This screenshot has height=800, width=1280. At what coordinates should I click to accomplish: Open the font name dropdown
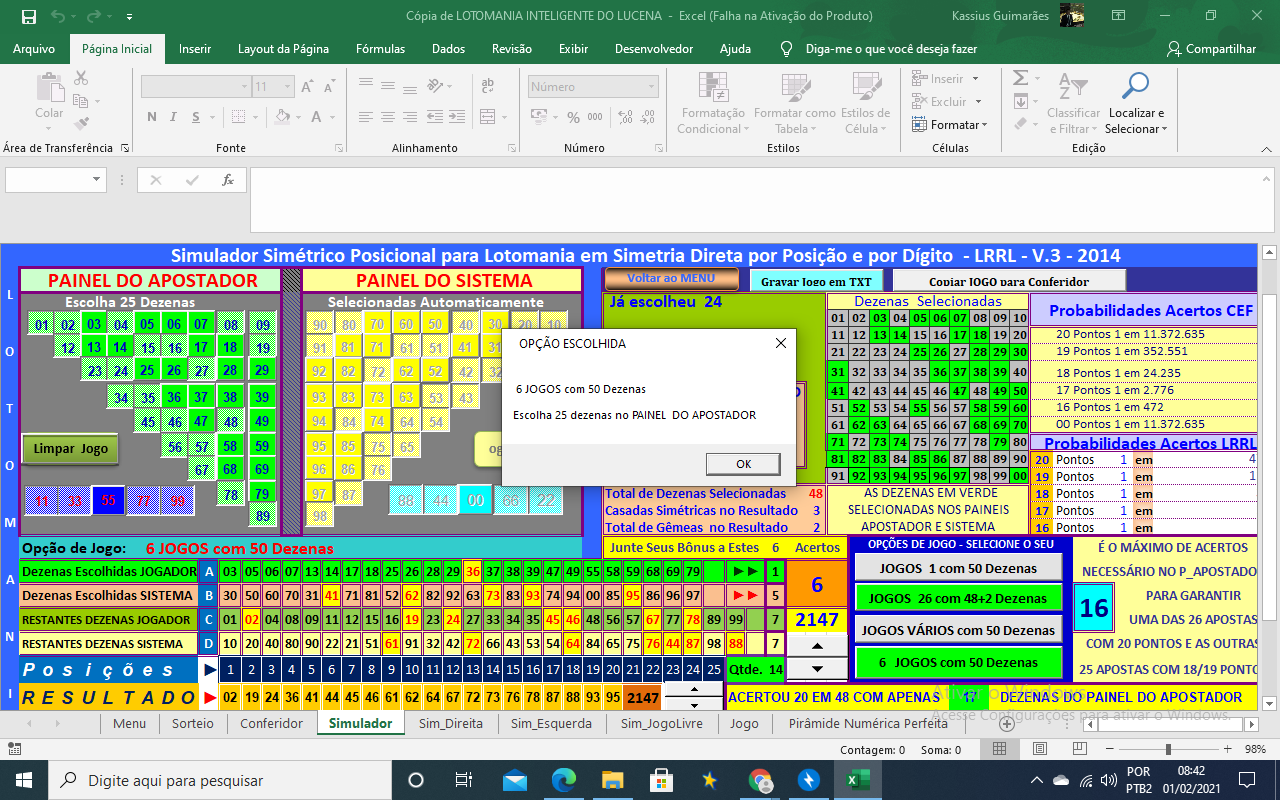point(242,87)
